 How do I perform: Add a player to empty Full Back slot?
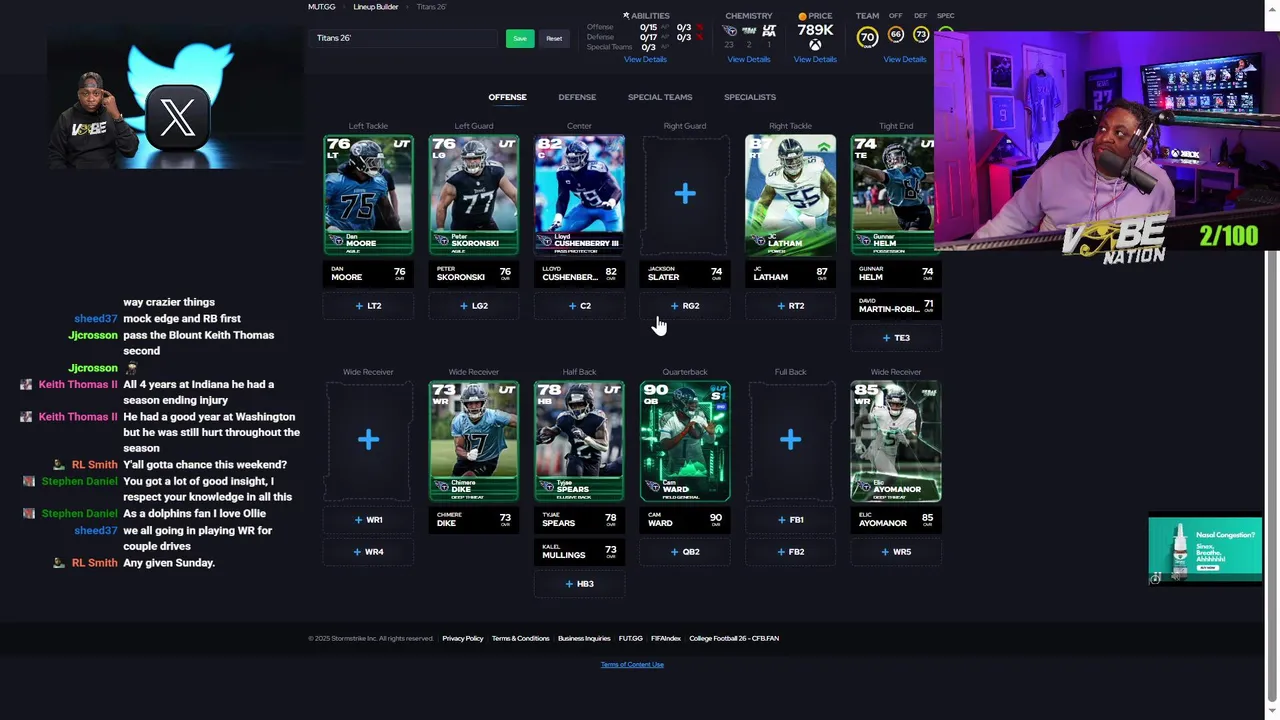click(x=790, y=440)
